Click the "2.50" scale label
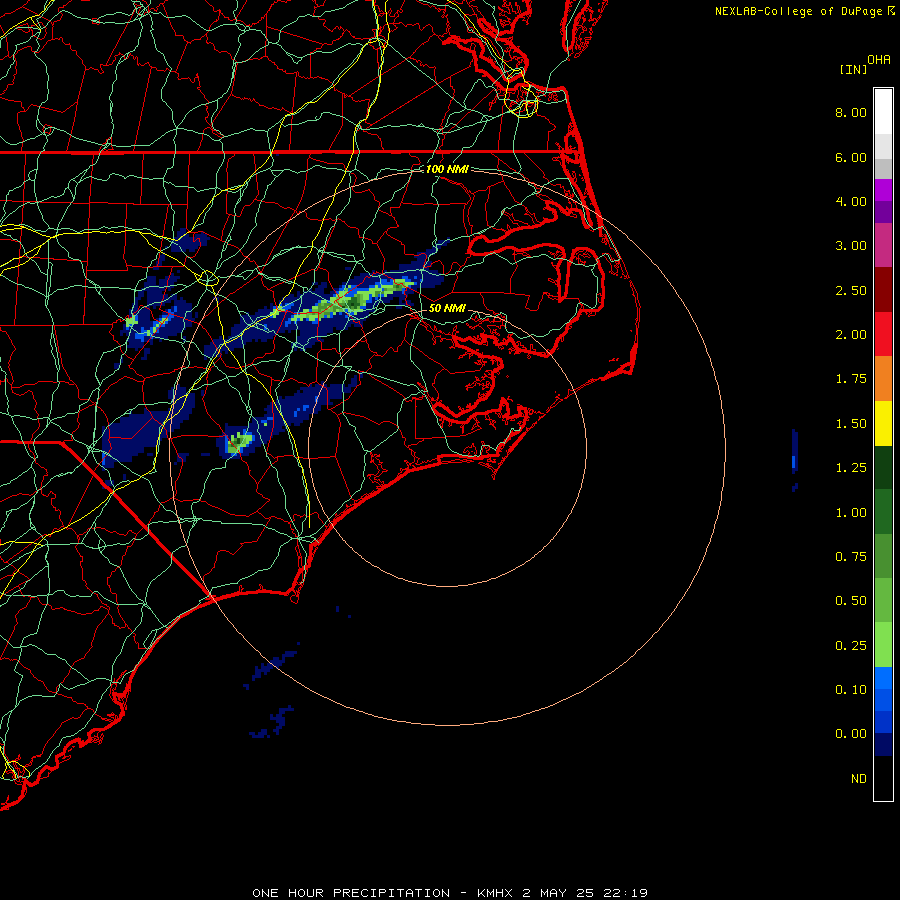 click(x=851, y=290)
